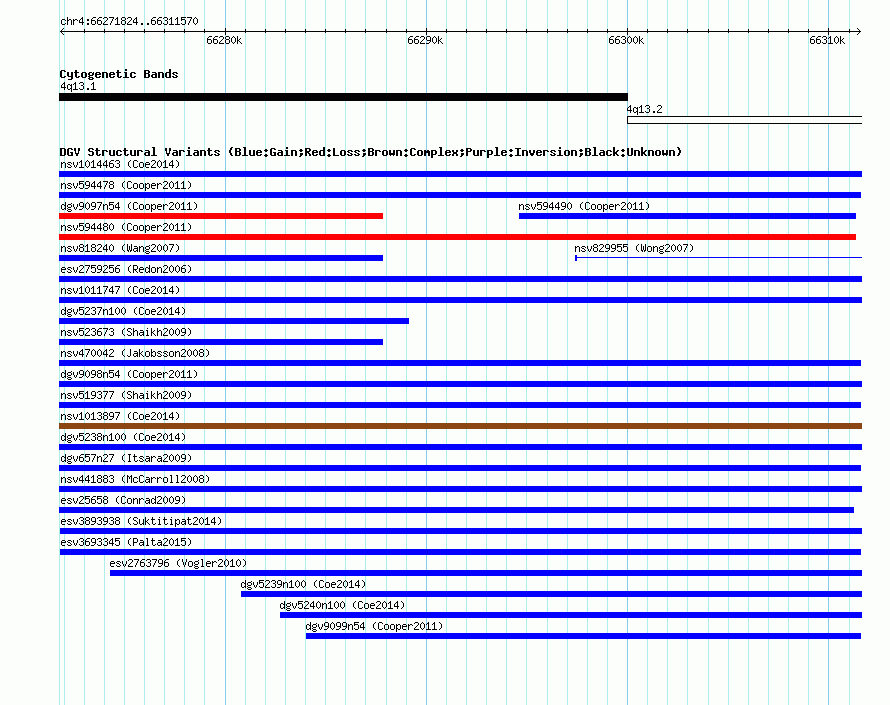Click the blue bar under esv25658
Viewport: 890px width, 705px height.
point(456,510)
